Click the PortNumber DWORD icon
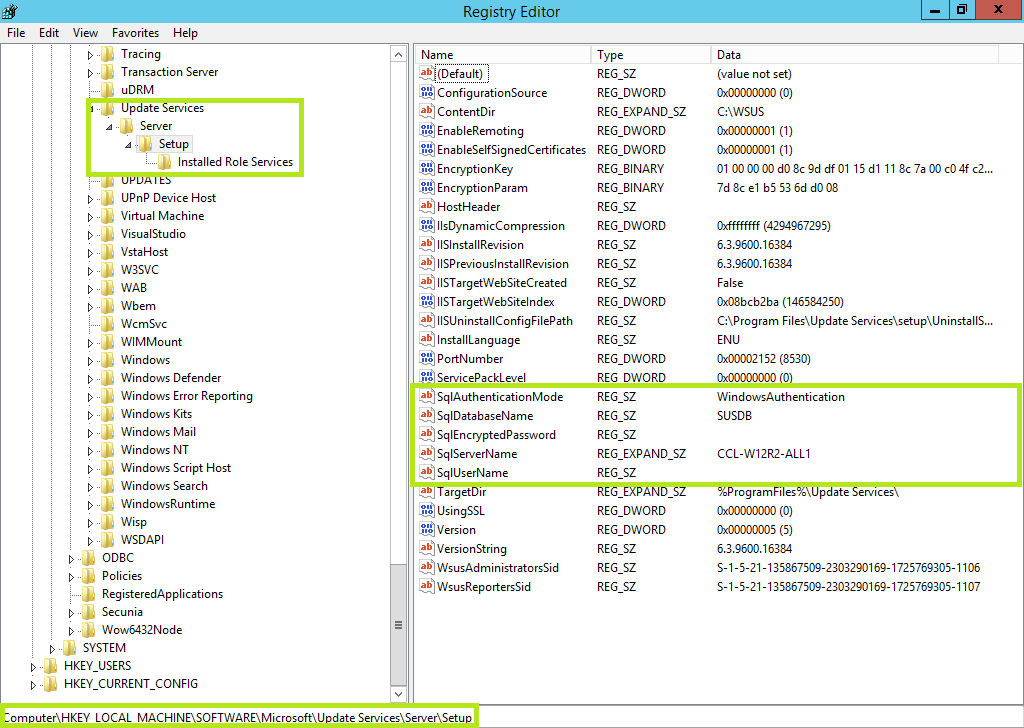Viewport: 1024px width, 728px height. pos(426,358)
